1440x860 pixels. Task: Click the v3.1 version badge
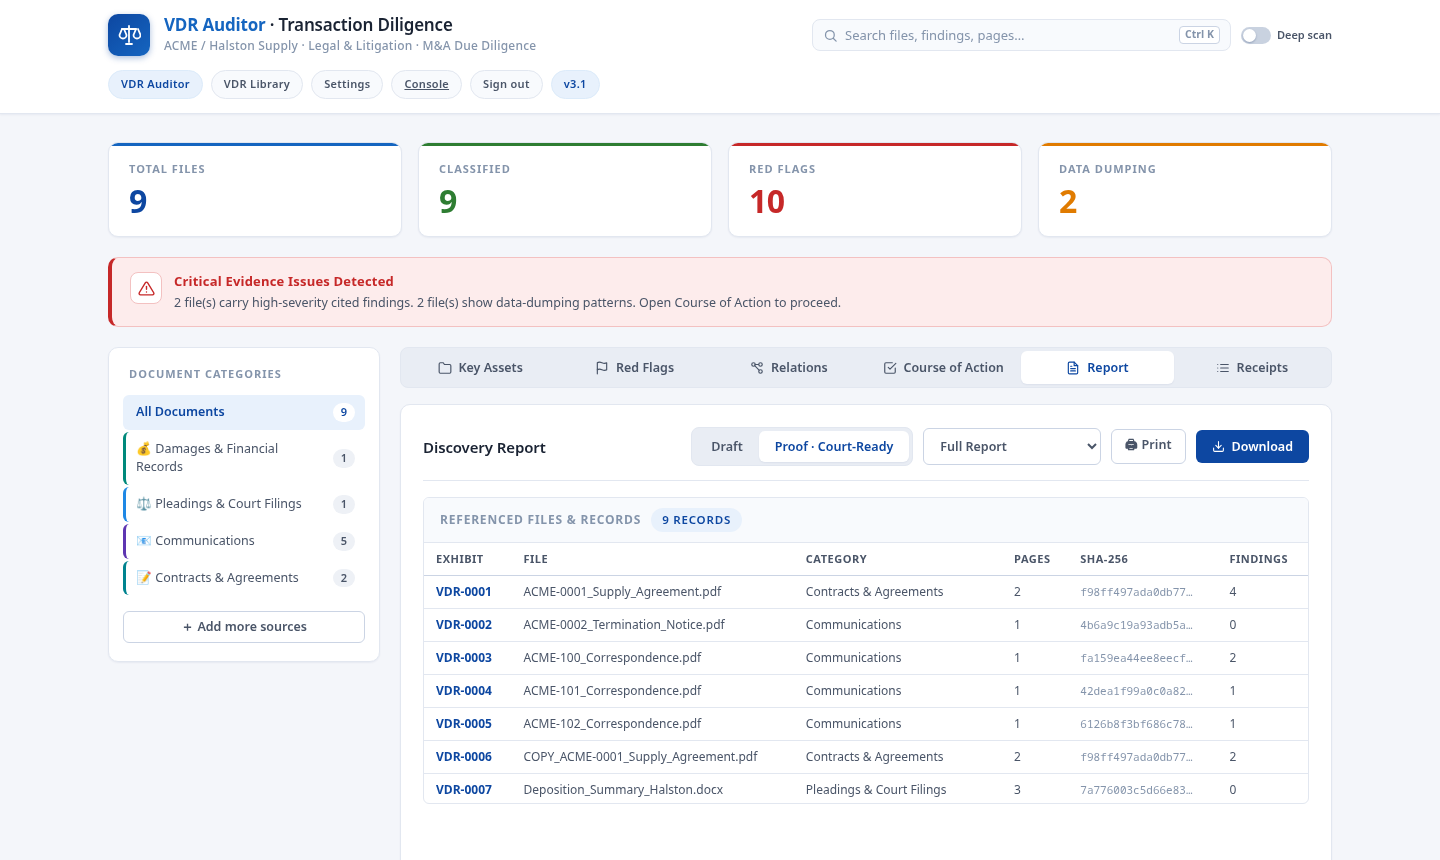coord(575,84)
